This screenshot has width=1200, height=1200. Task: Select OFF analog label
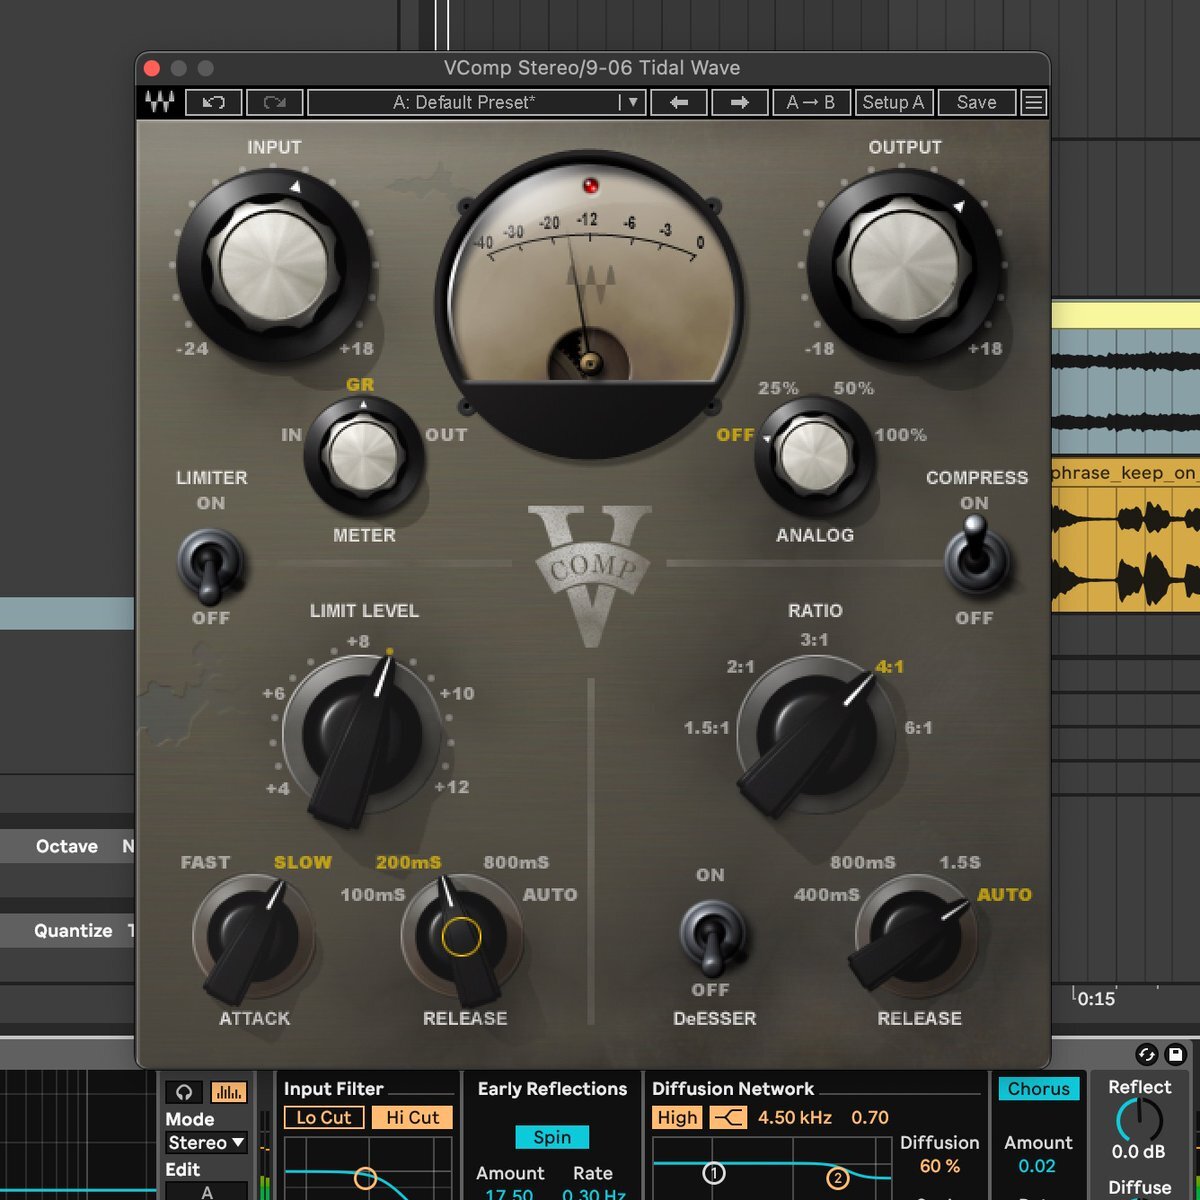pyautogui.click(x=735, y=435)
